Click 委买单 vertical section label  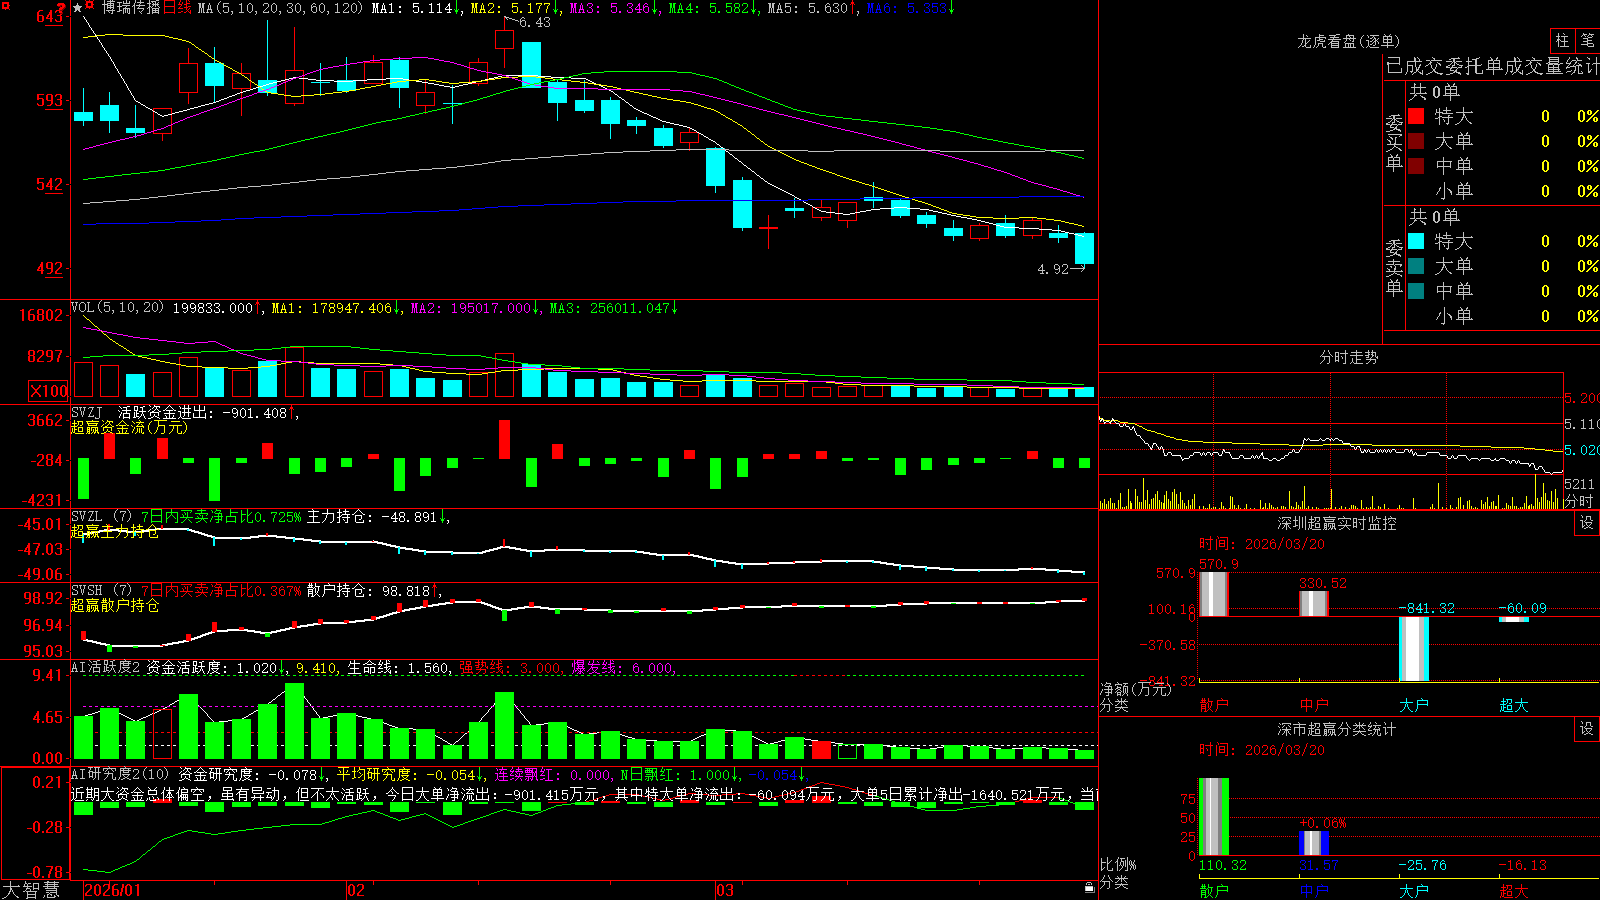[x=1394, y=142]
